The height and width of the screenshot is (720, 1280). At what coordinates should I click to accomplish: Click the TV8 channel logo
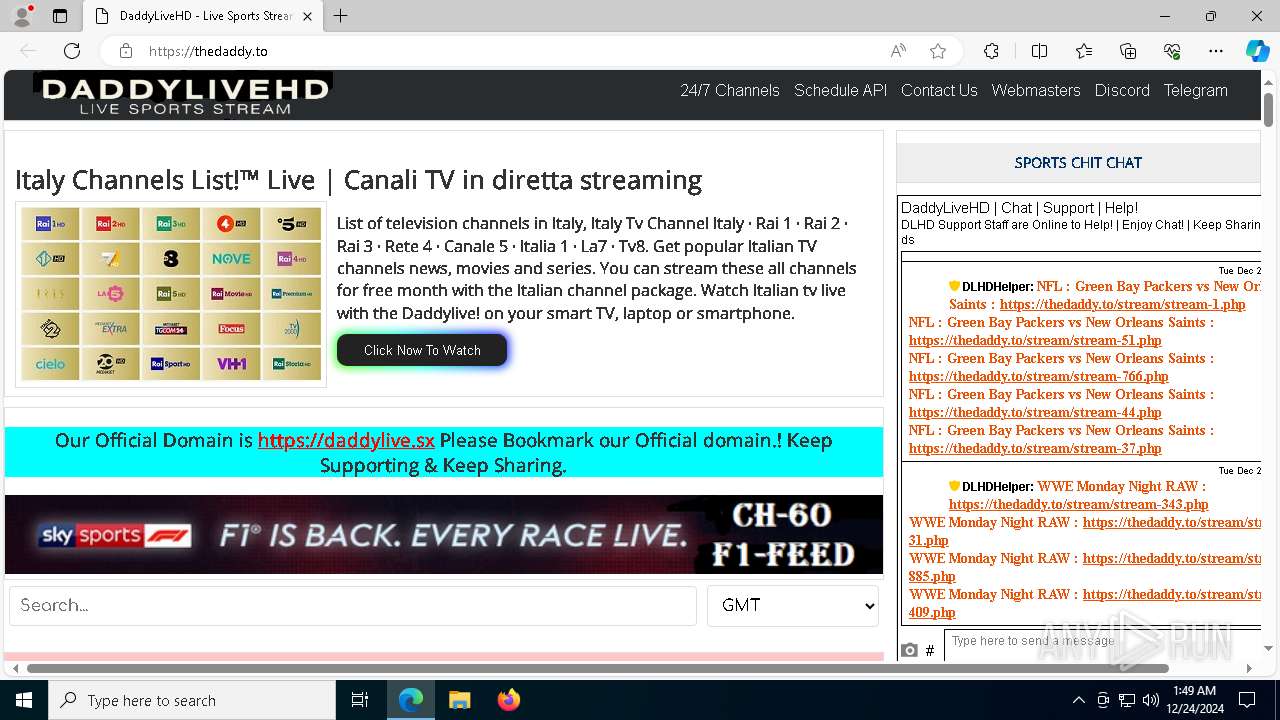tap(171, 259)
